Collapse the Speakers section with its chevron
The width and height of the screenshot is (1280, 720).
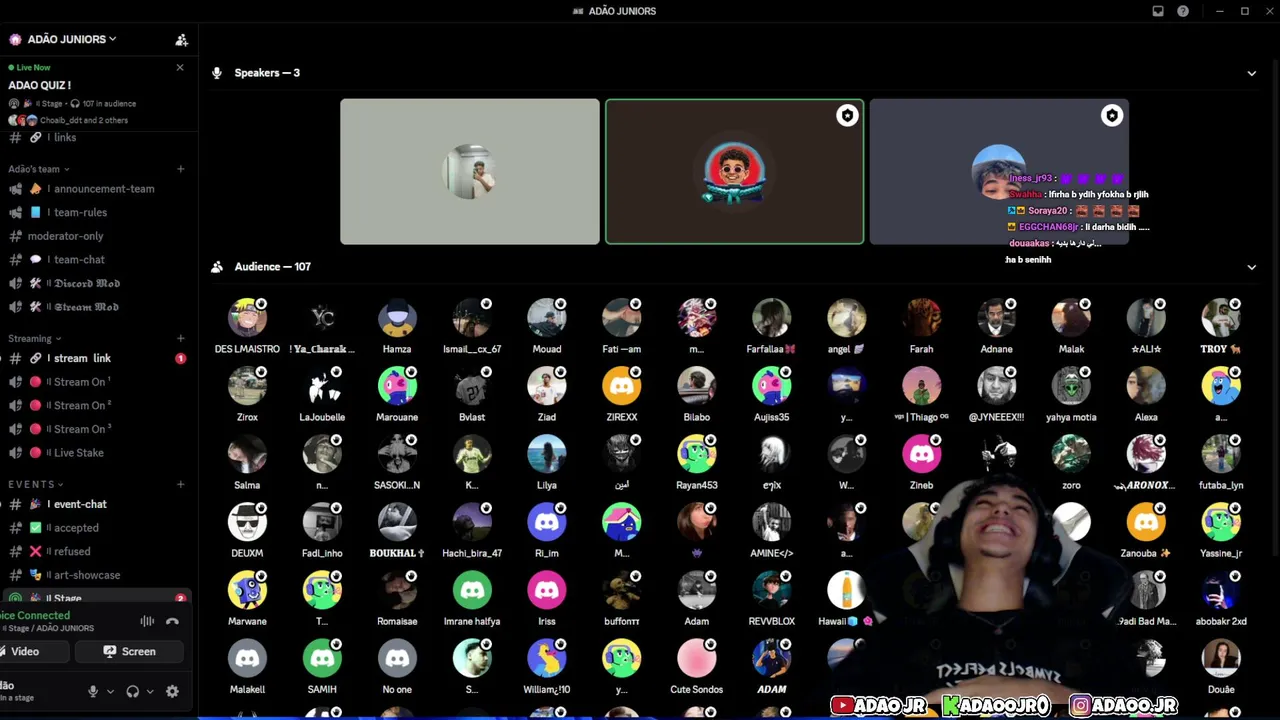(x=1251, y=73)
